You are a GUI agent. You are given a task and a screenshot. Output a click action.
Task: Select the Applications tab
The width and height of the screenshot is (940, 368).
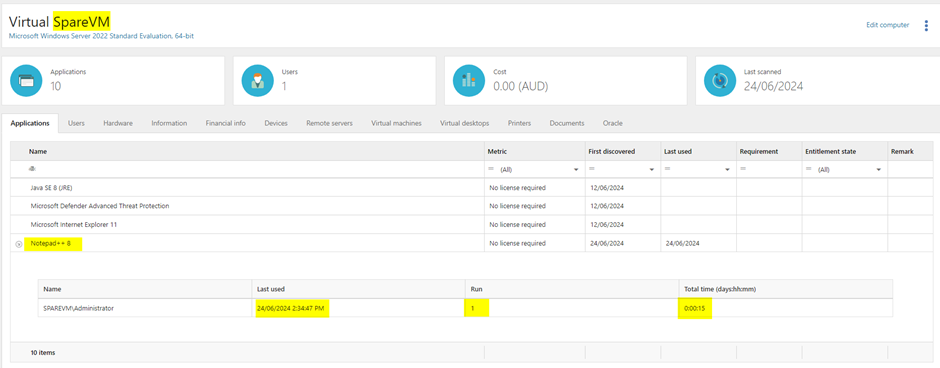coord(30,123)
